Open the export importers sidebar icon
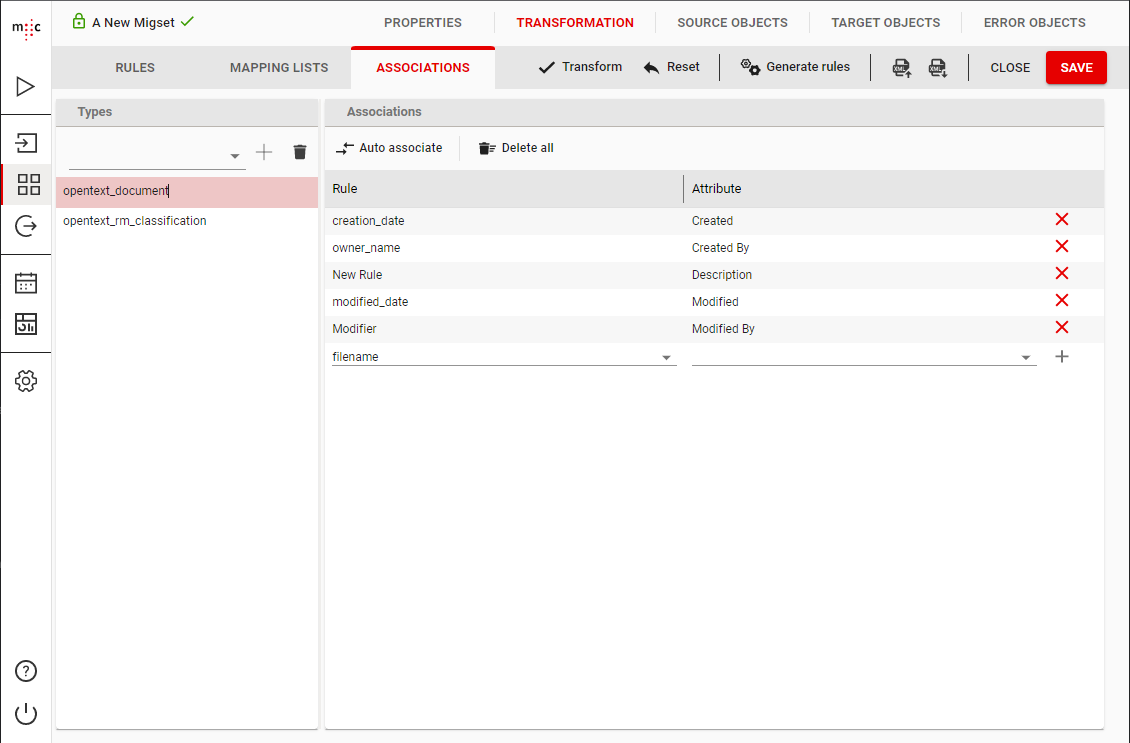The width and height of the screenshot is (1130, 743). (x=26, y=226)
